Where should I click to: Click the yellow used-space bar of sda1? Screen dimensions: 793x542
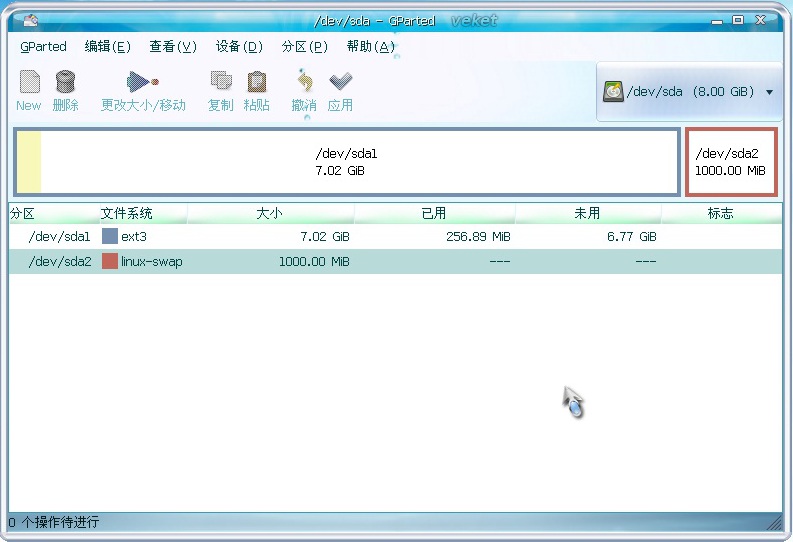click(29, 162)
